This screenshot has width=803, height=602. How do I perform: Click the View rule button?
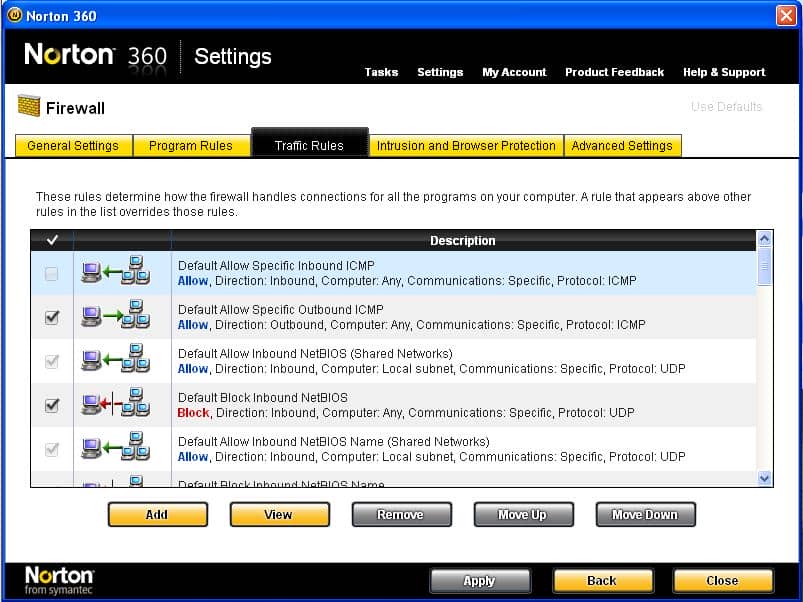[280, 514]
